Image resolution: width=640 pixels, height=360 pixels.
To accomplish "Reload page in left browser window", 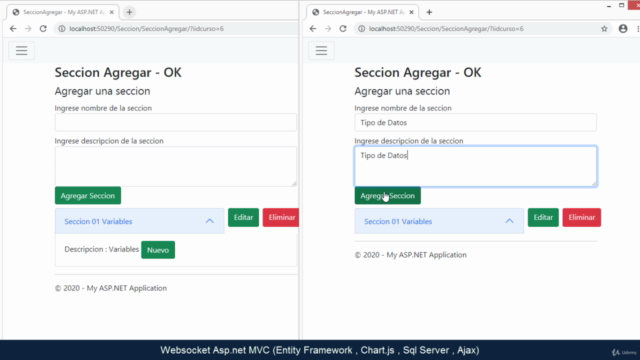I will click(x=43, y=29).
